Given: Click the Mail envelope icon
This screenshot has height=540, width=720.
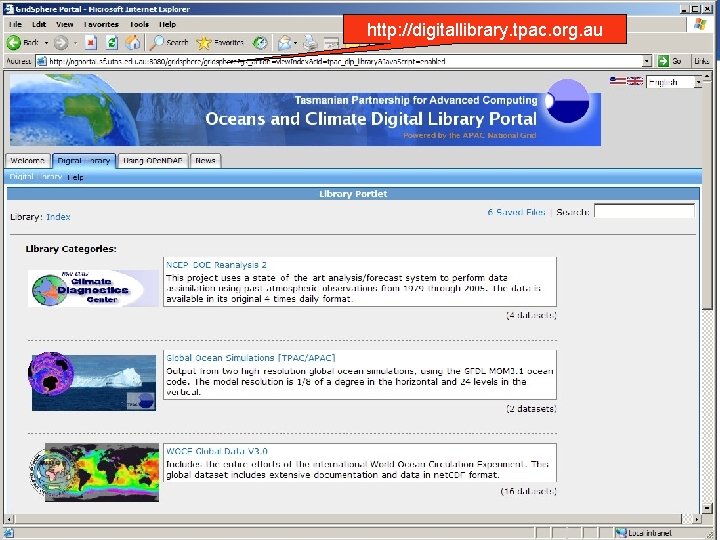Looking at the screenshot, I should pyautogui.click(x=284, y=43).
